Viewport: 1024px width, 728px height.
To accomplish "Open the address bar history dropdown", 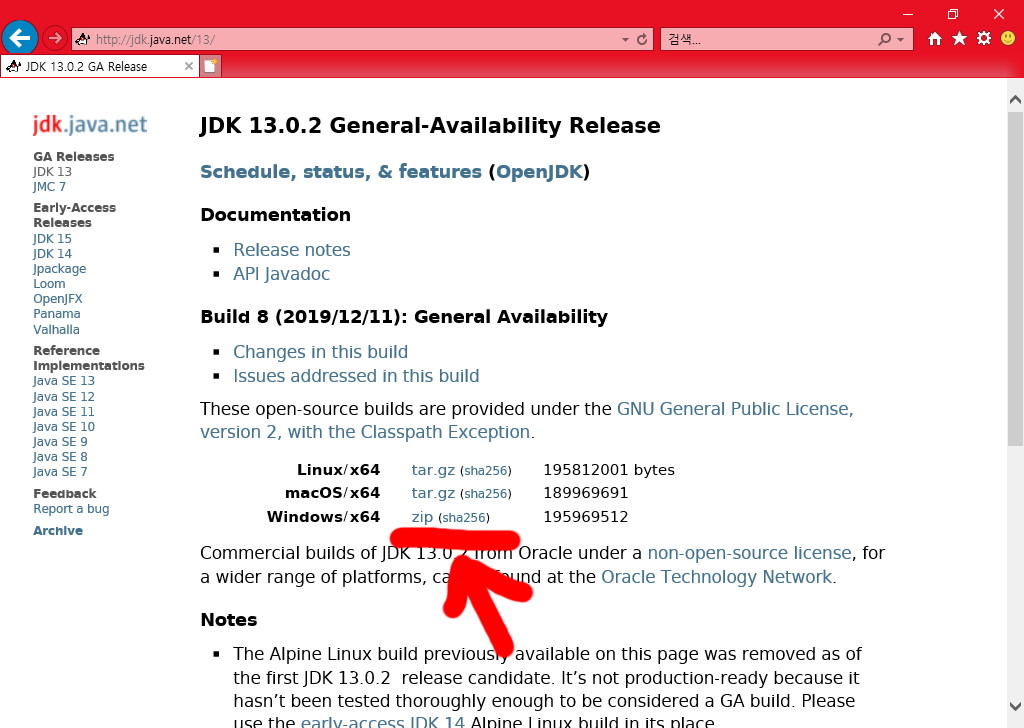I will pos(625,40).
